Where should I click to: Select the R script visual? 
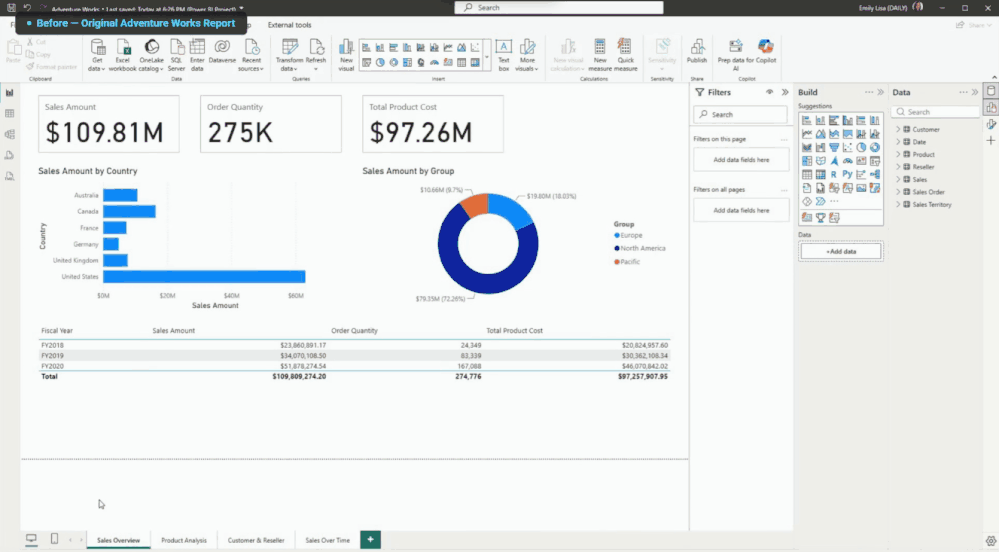point(833,174)
